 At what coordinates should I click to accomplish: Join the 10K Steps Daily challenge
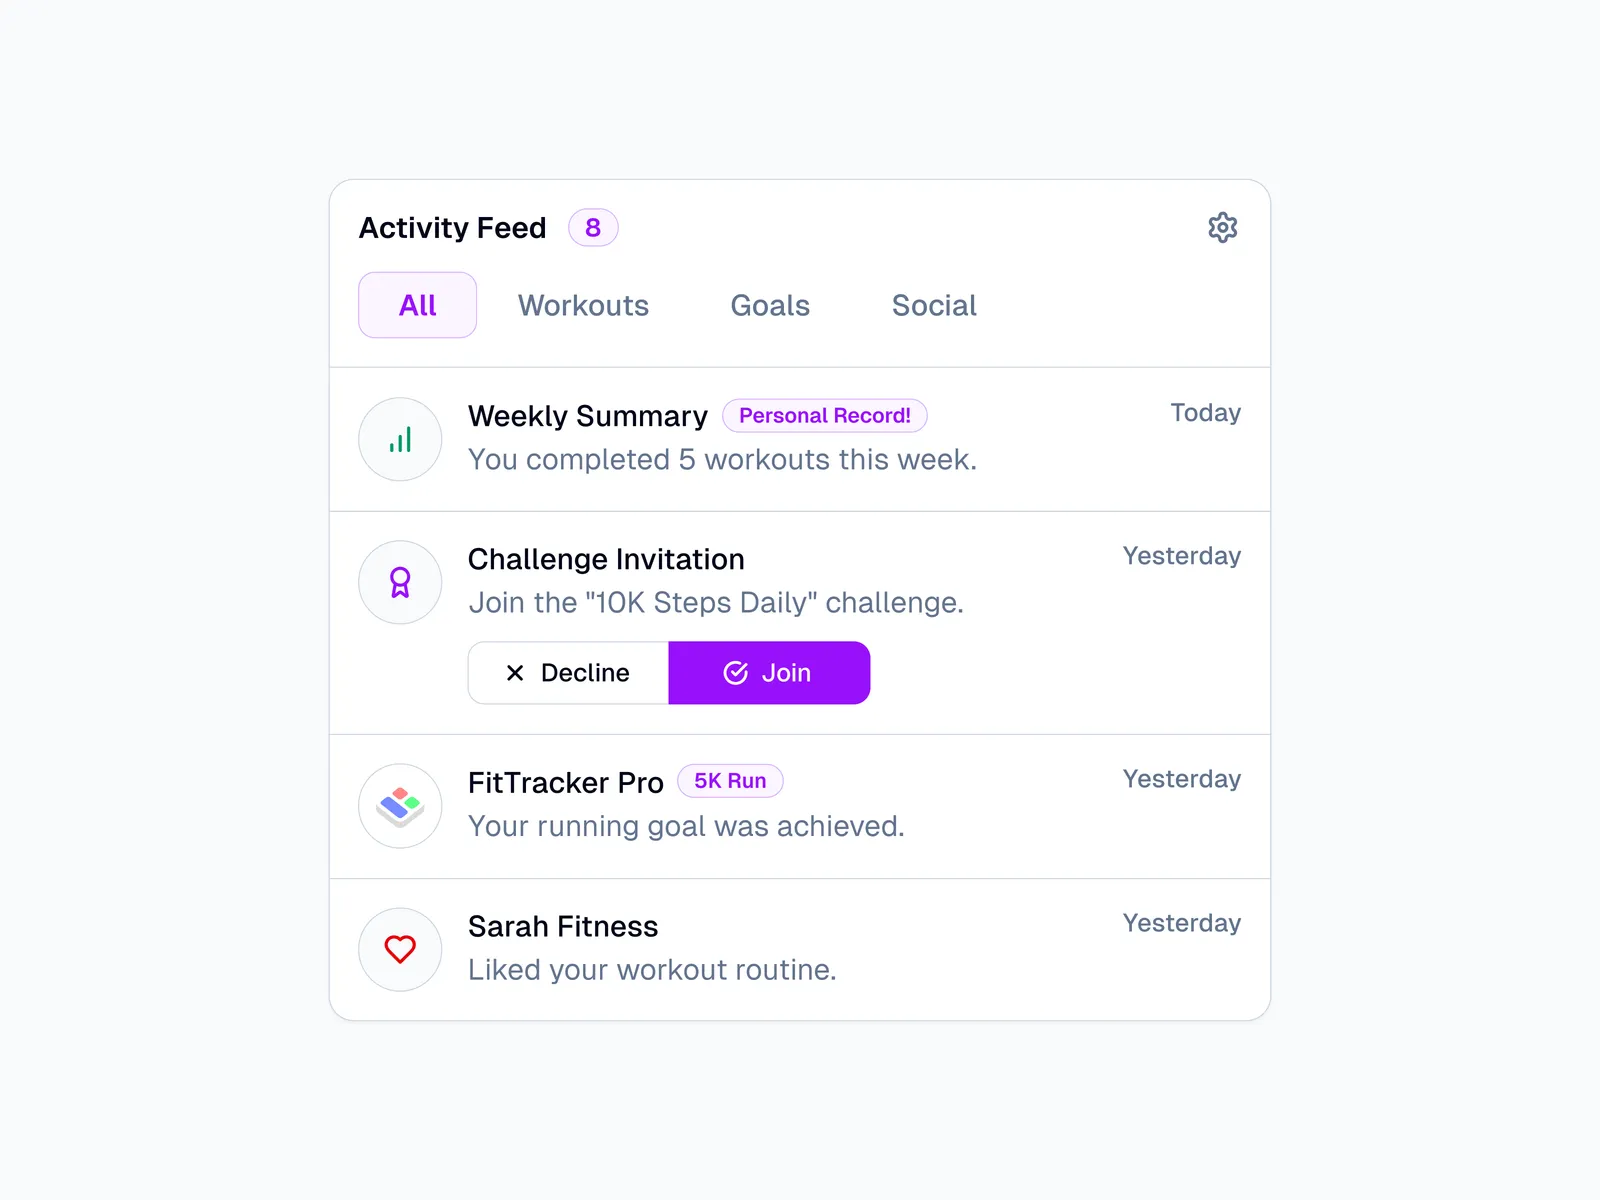click(x=768, y=673)
